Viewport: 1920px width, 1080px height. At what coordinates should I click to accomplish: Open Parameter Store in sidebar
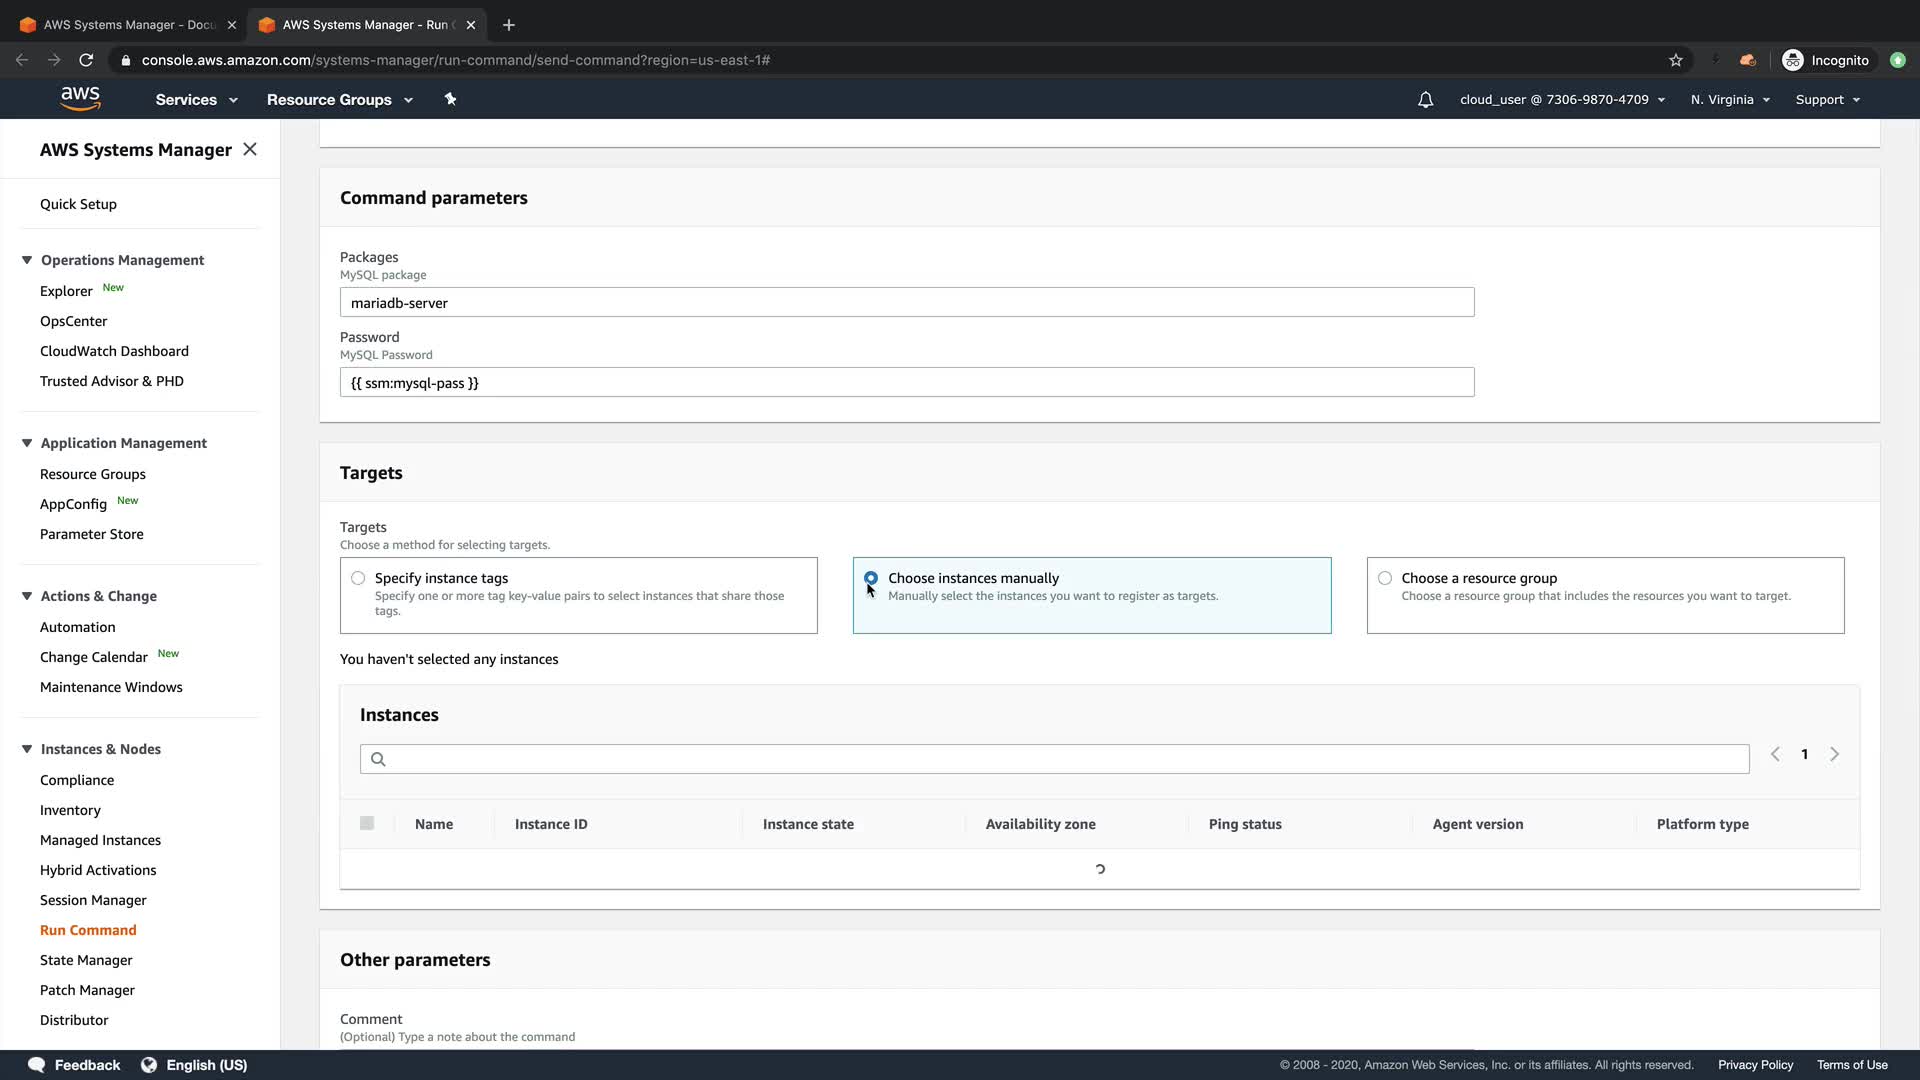point(92,534)
